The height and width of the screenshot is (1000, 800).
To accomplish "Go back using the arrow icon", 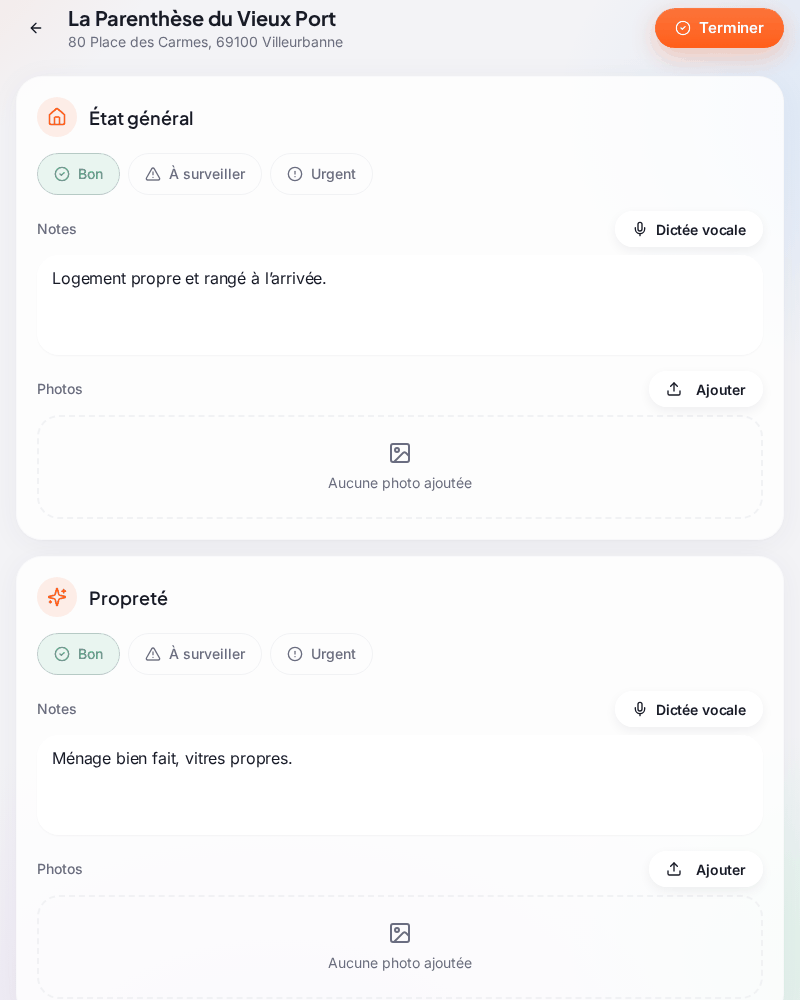I will click(36, 28).
